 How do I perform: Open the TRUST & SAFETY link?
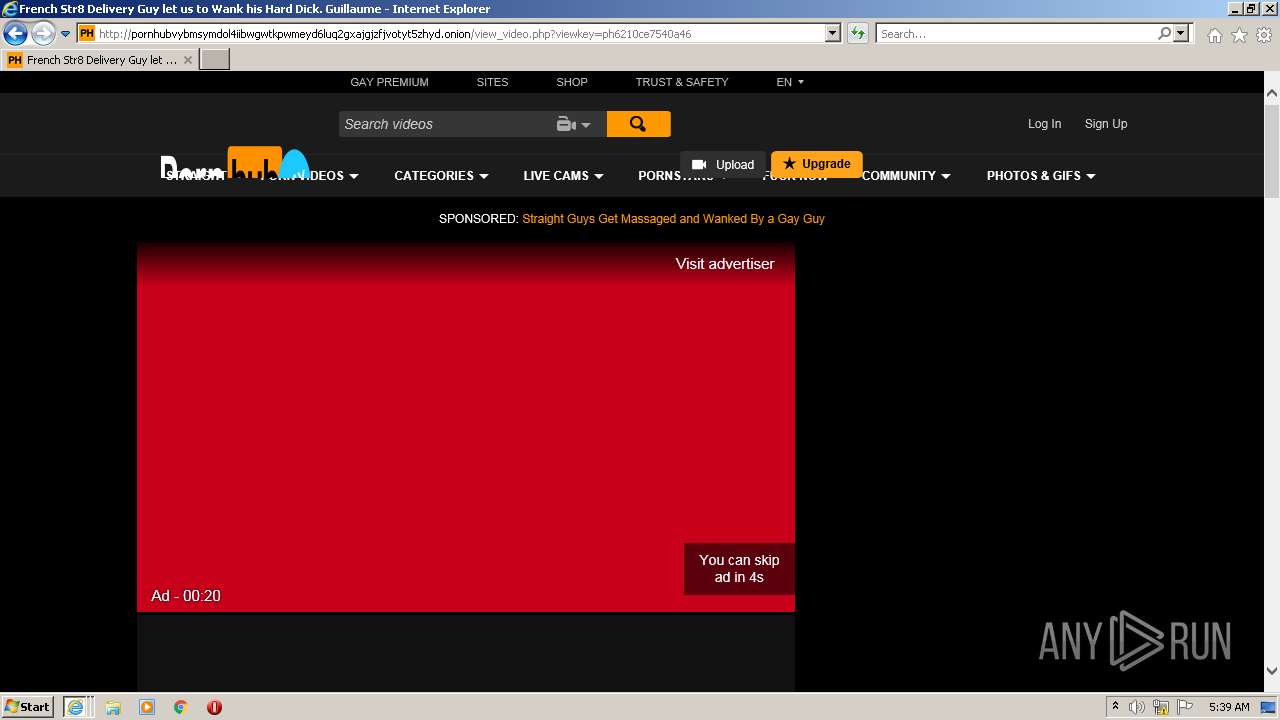[682, 82]
